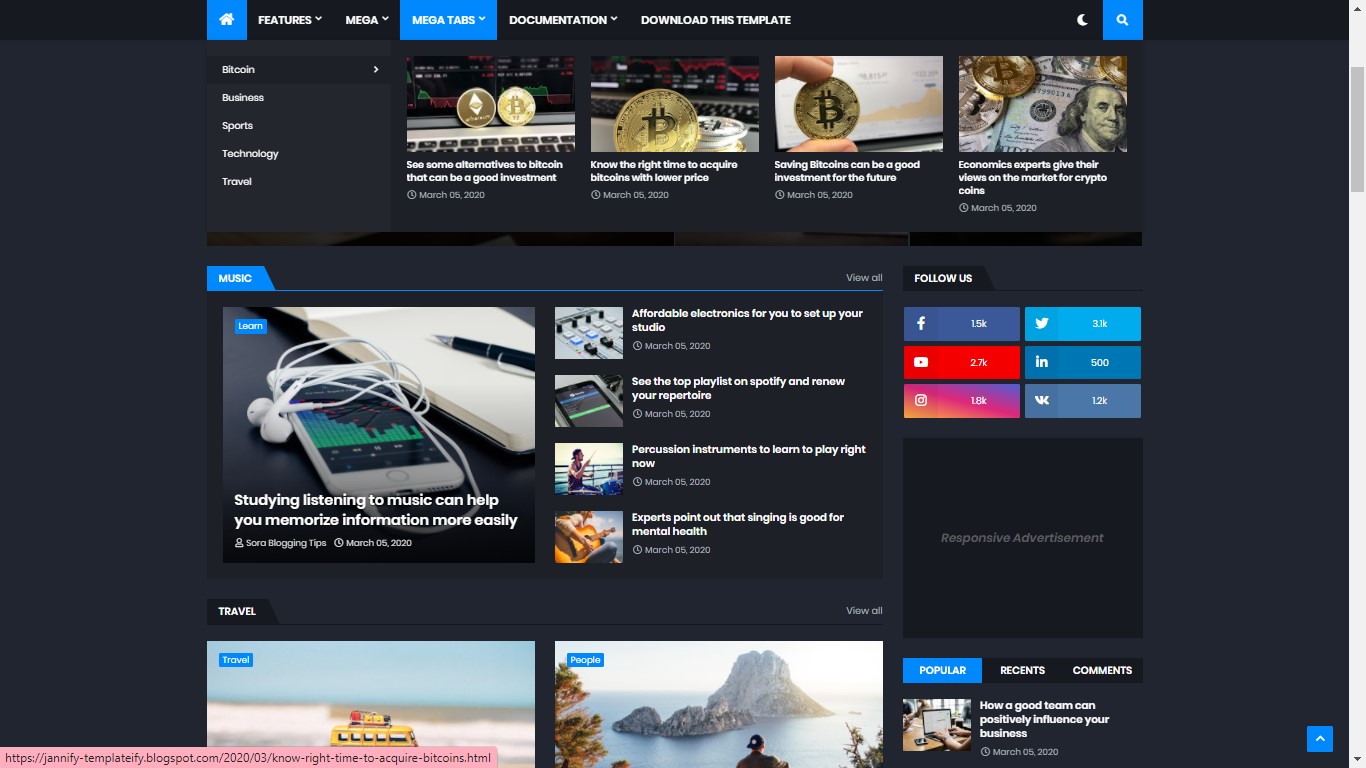The width and height of the screenshot is (1366, 768).
Task: Open the Mega Tabs menu
Action: tap(447, 20)
